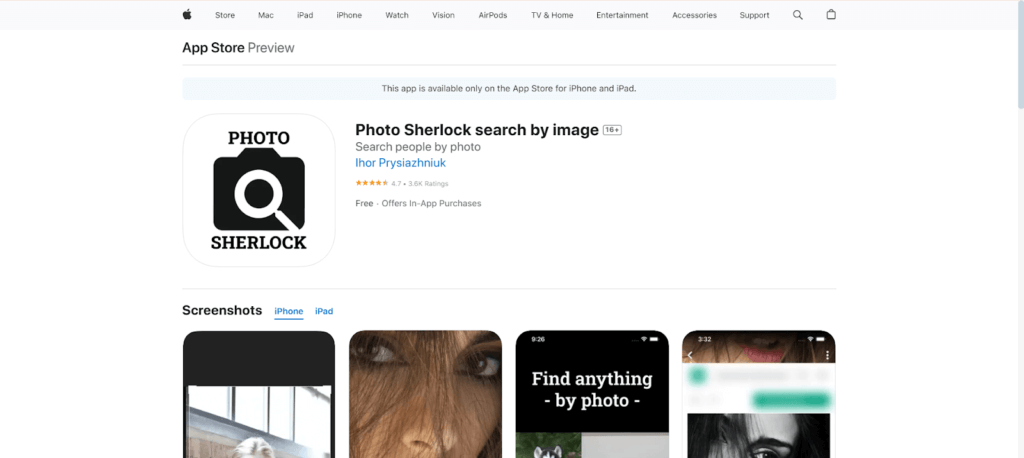1024x458 pixels.
Task: Open the Mac menu item
Action: (x=265, y=15)
